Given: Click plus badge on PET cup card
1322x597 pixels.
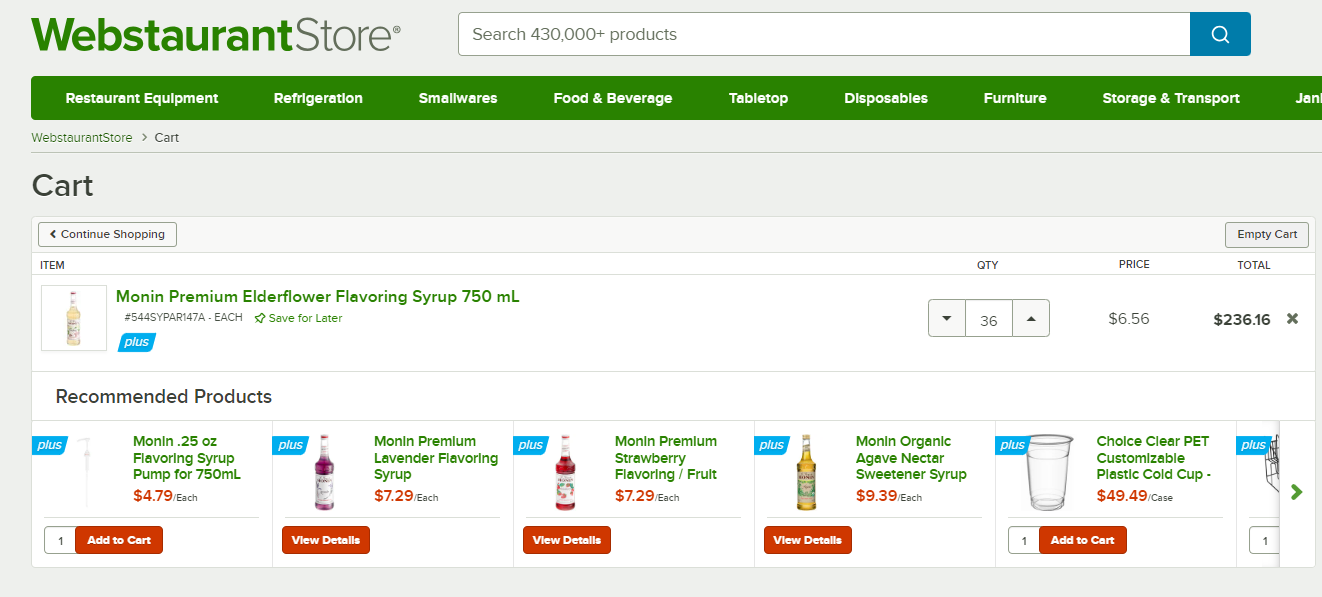Looking at the screenshot, I should click(x=1012, y=445).
